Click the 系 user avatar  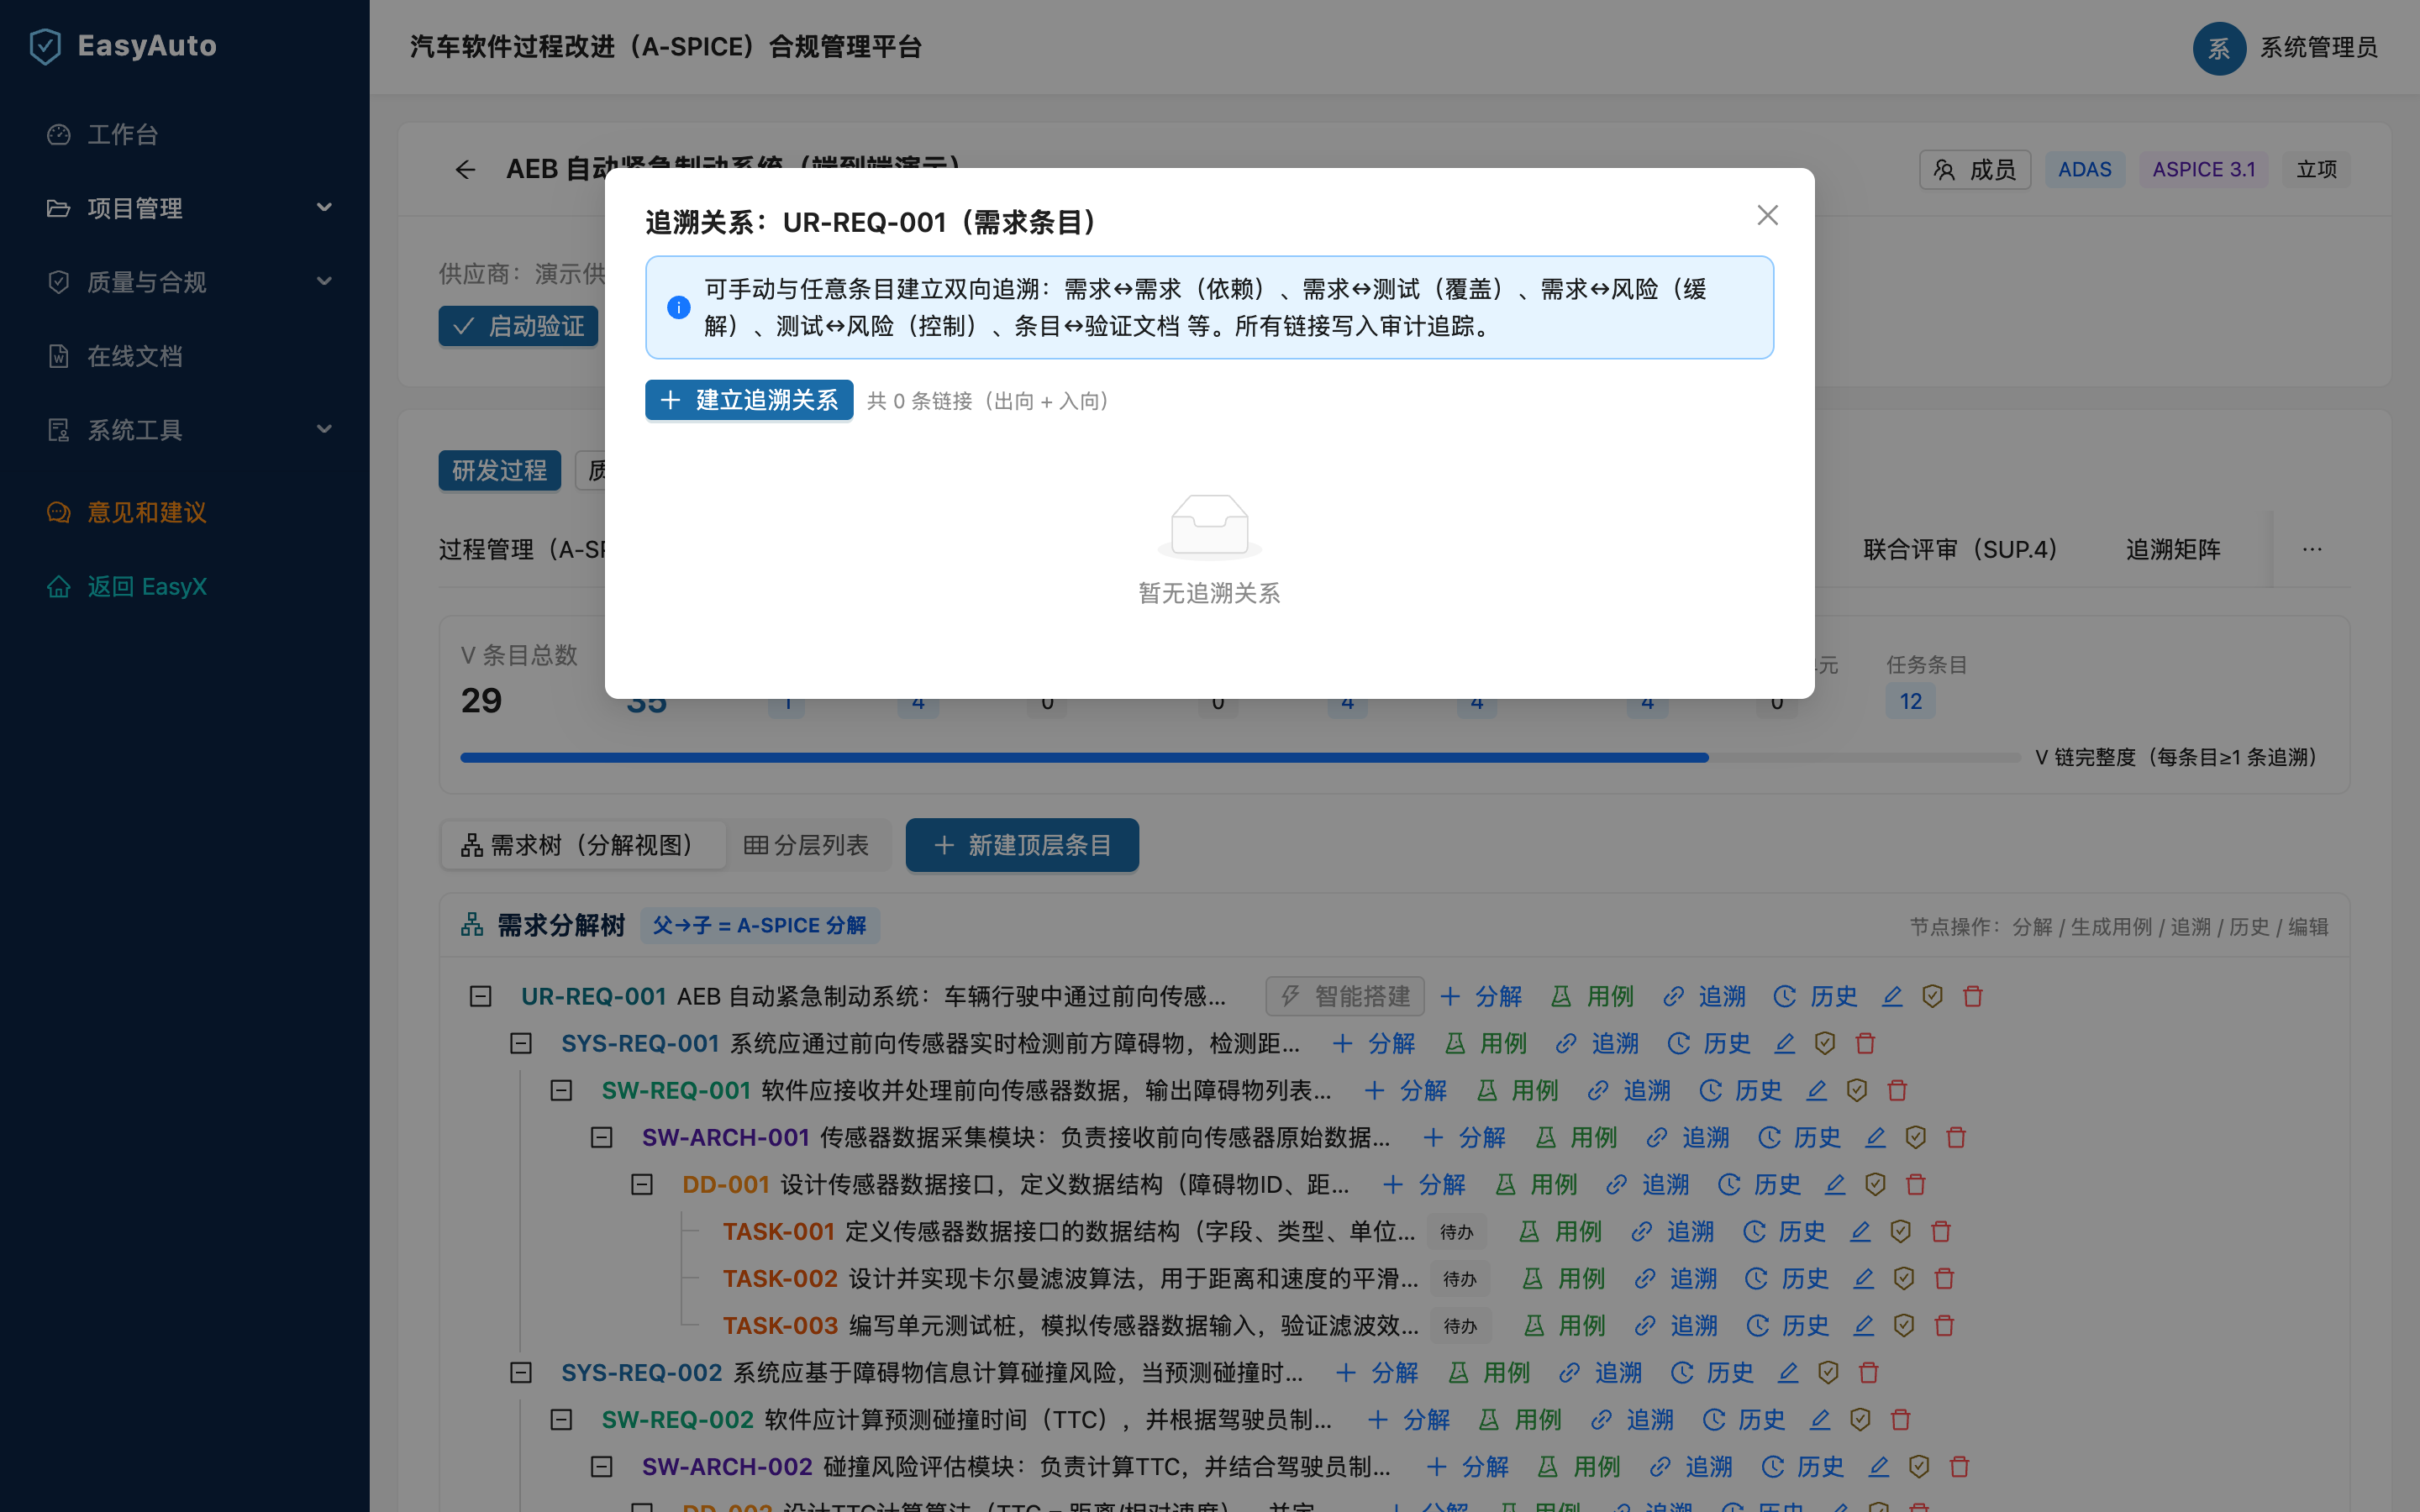(x=2219, y=47)
